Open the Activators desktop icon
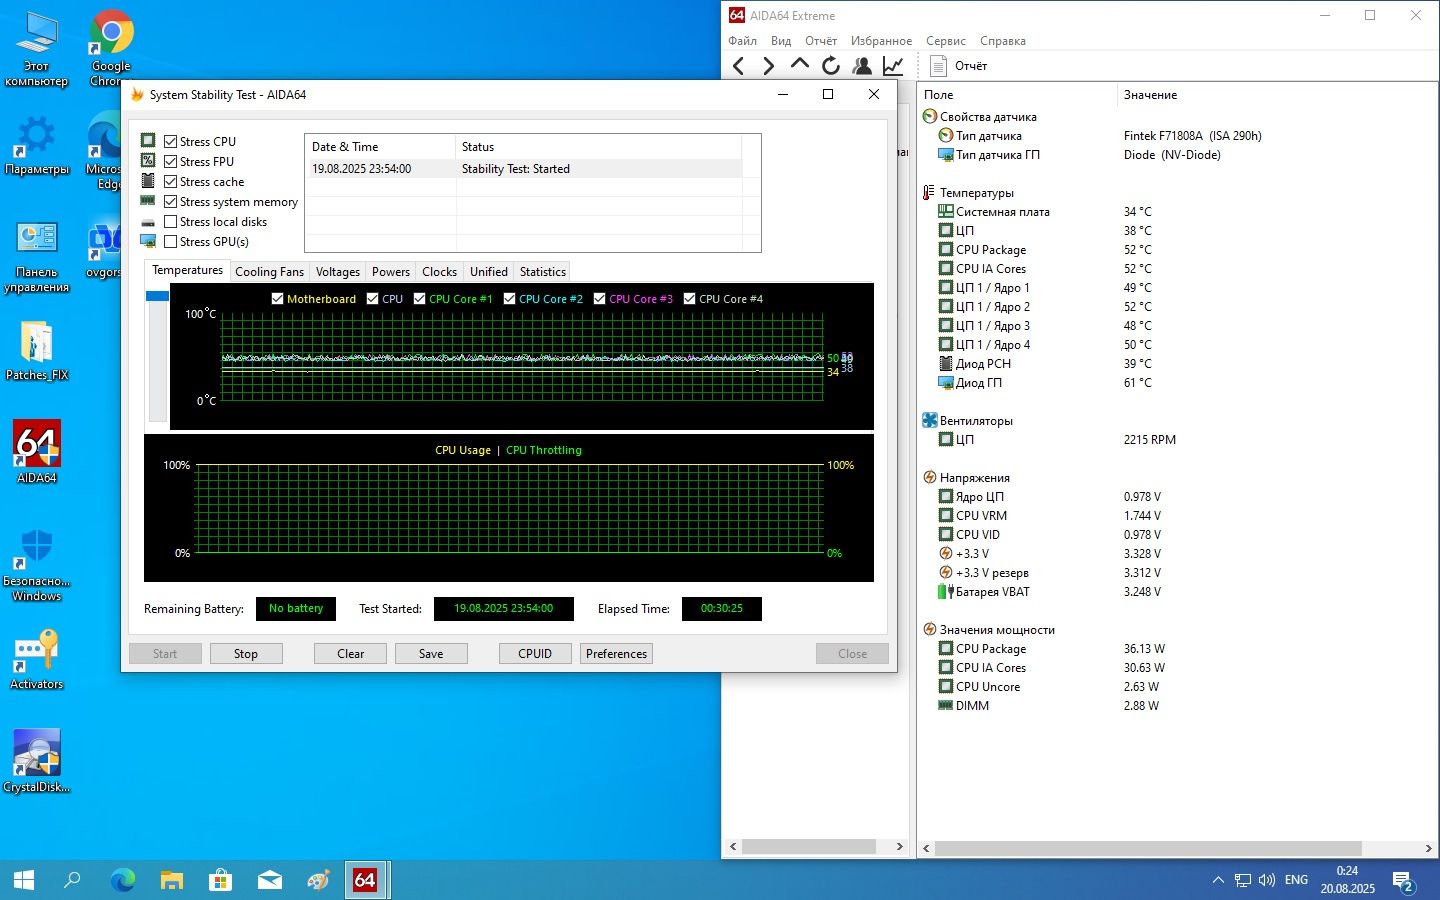This screenshot has width=1440, height=900. (37, 658)
